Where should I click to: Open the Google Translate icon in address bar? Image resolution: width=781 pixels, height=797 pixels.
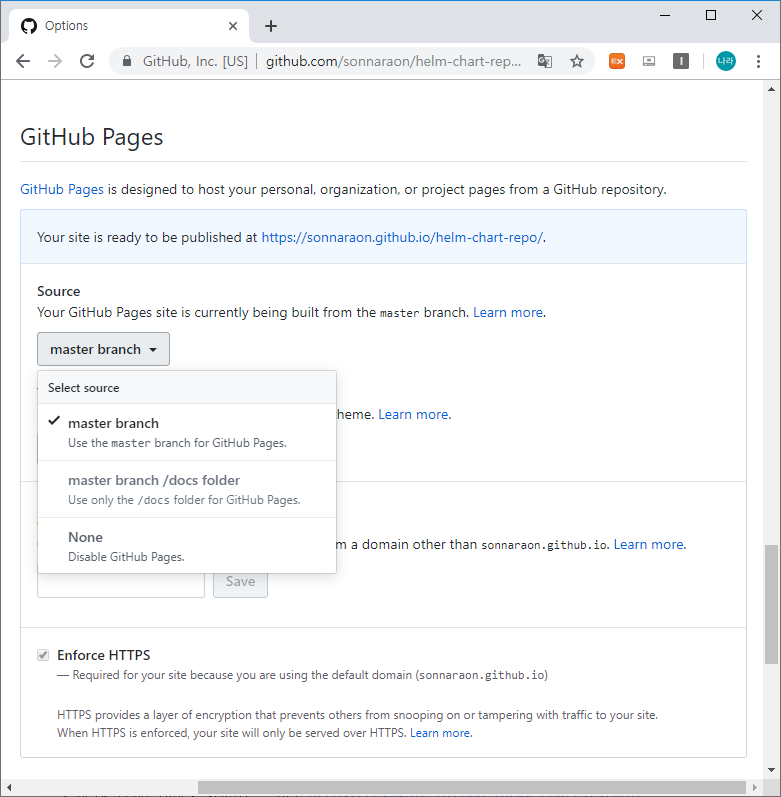pos(545,62)
